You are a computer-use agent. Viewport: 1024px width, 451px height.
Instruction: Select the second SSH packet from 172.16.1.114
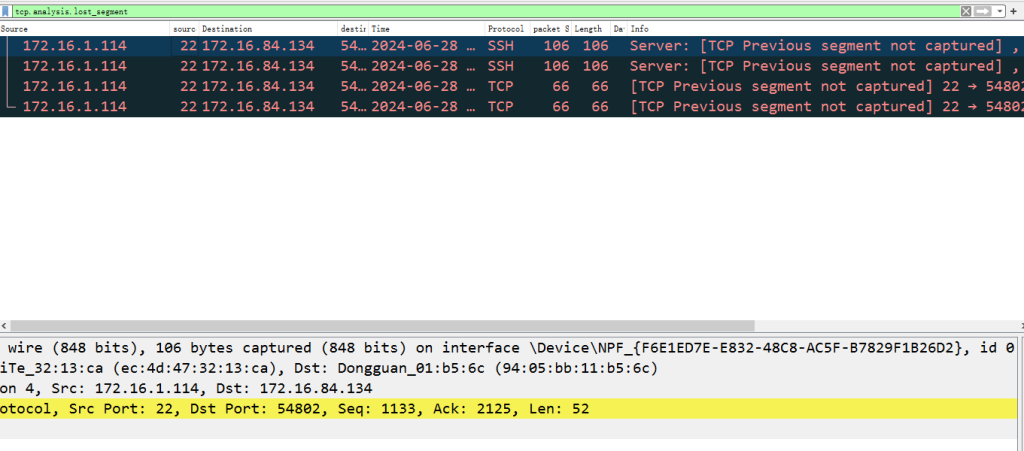point(400,66)
